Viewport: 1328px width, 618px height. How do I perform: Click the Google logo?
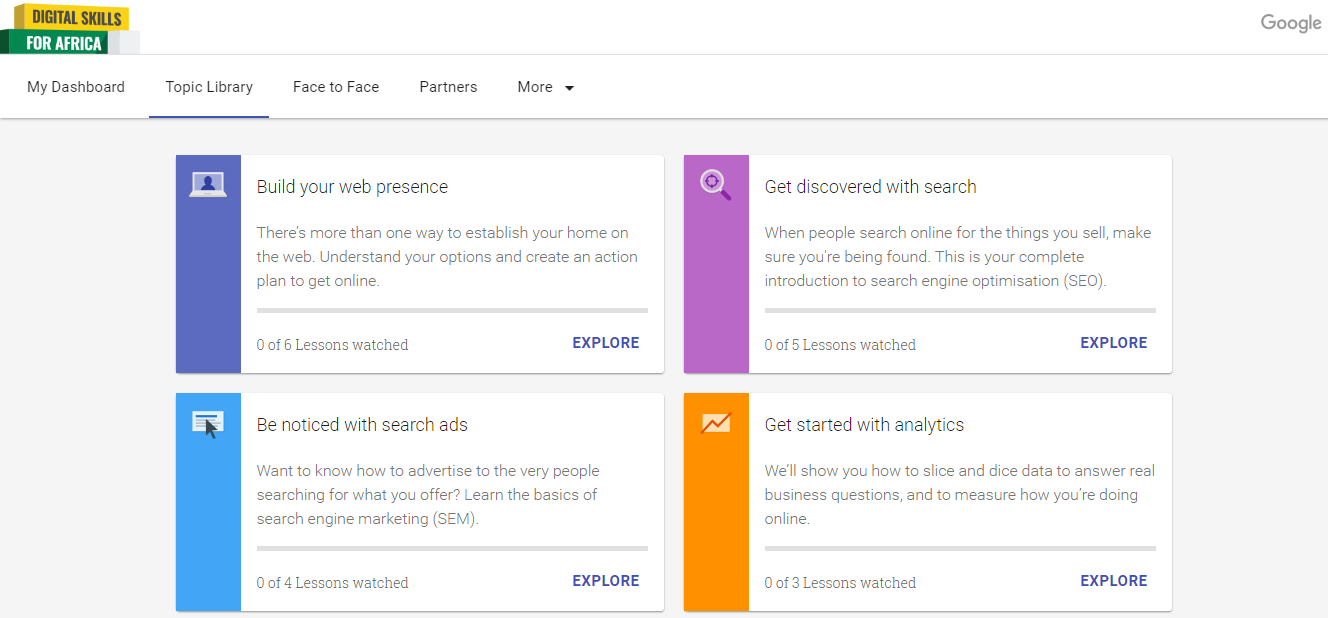(1290, 23)
